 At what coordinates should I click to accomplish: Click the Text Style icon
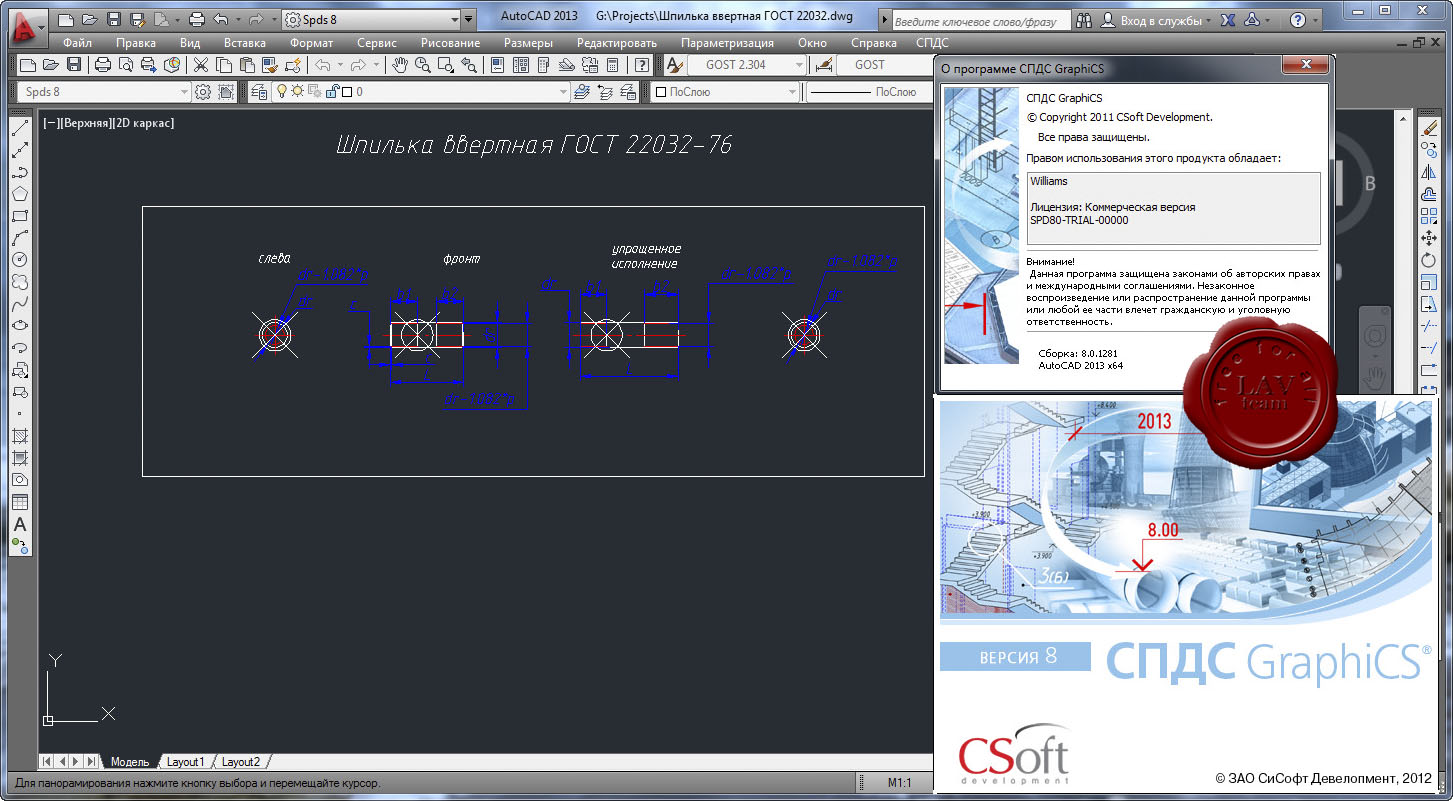point(674,65)
